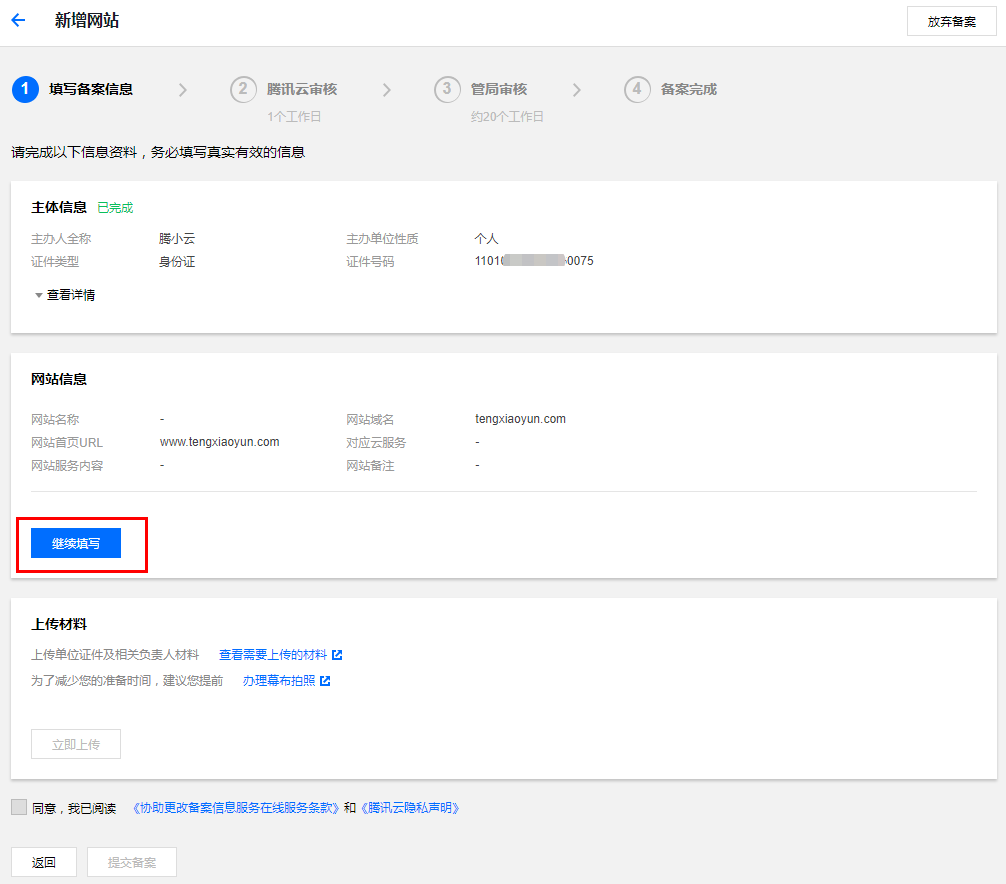Click external link icon beside 查看需要上传的材料
Image resolution: width=1006 pixels, height=884 pixels.
click(337, 655)
